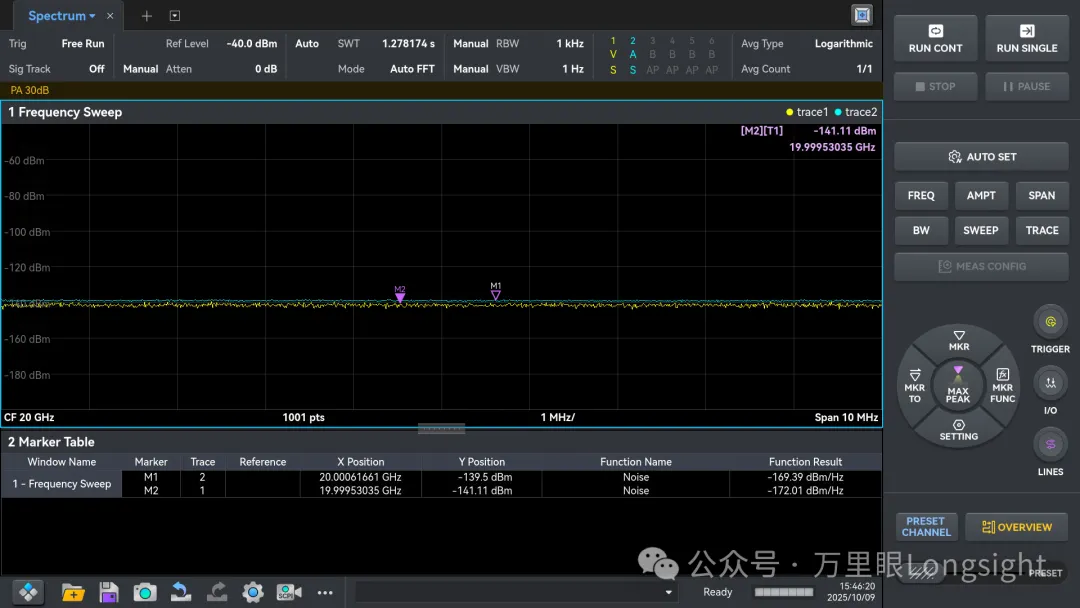The width and height of the screenshot is (1080, 608).
Task: Select MKR on the marker wheel
Action: [959, 341]
